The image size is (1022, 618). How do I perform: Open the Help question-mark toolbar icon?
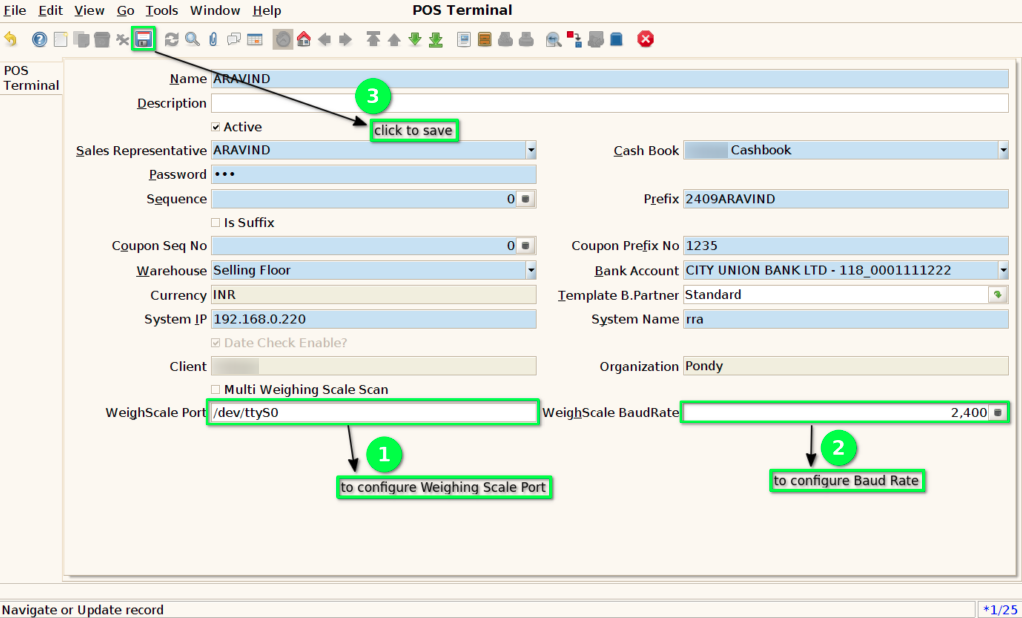(x=40, y=39)
